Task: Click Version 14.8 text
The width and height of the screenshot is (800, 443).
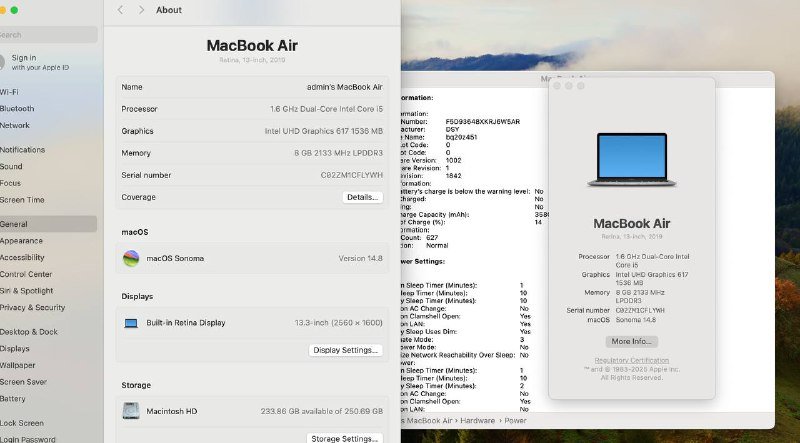Action: click(360, 259)
